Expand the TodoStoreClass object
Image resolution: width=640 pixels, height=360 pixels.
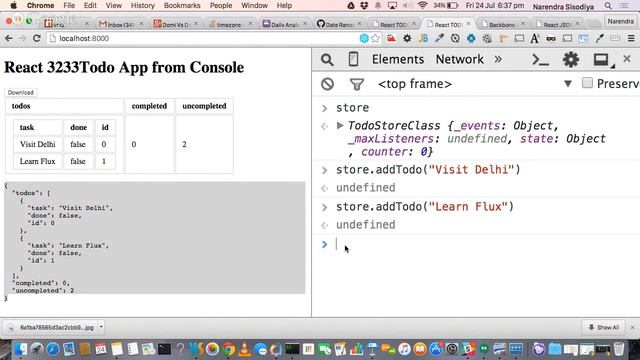tap(340, 125)
